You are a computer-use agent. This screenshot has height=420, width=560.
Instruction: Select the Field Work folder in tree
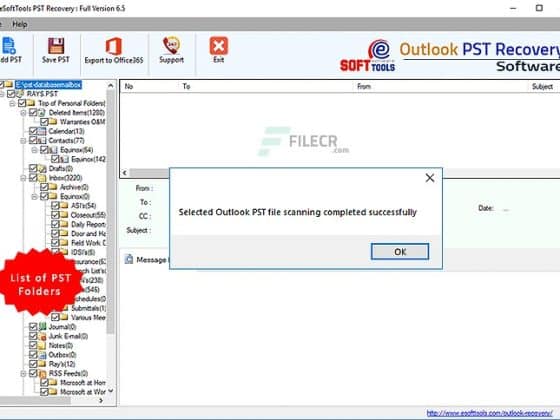(88, 243)
